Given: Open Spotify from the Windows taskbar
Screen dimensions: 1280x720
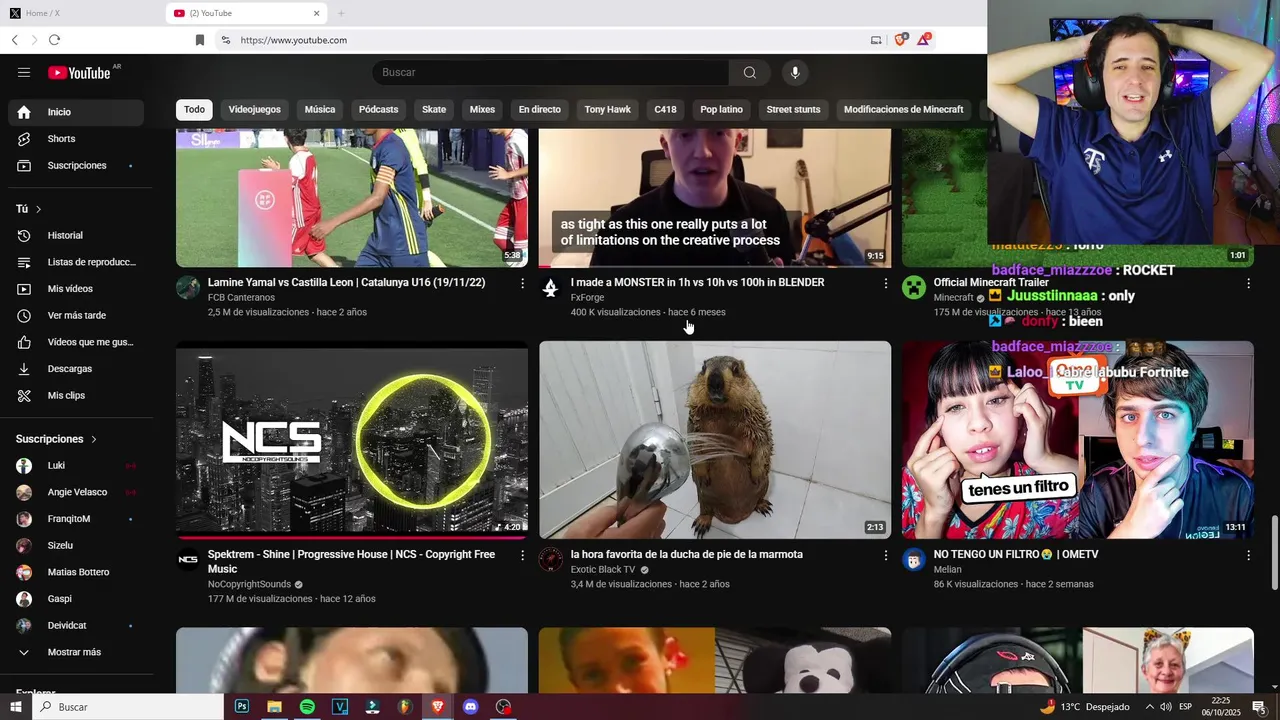Looking at the screenshot, I should pyautogui.click(x=307, y=707).
